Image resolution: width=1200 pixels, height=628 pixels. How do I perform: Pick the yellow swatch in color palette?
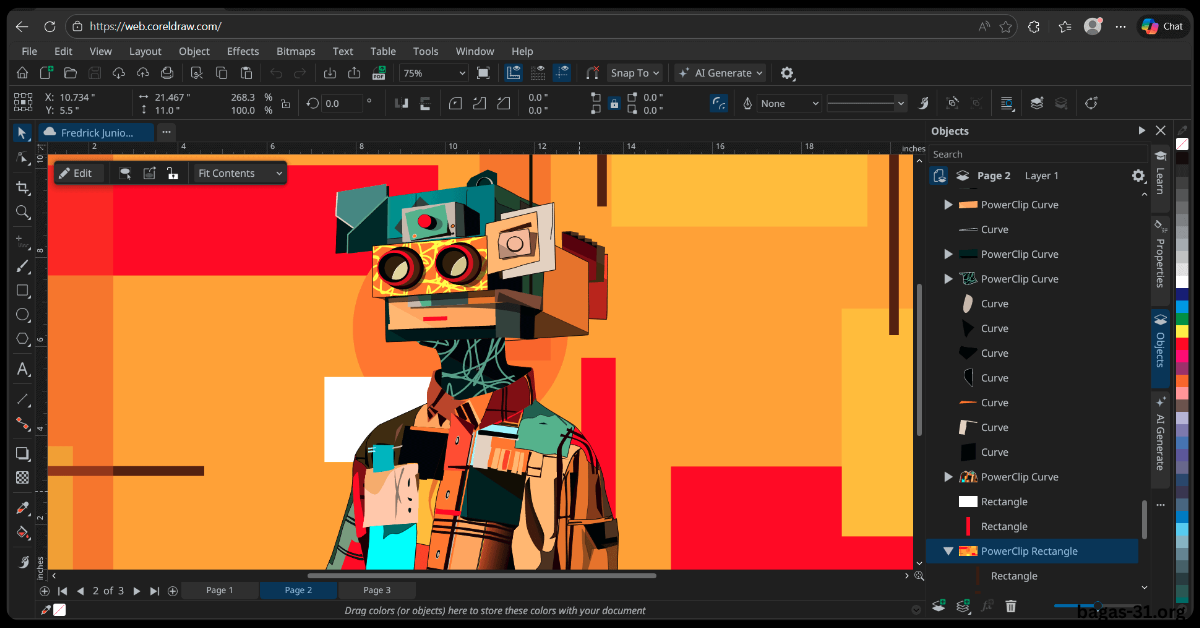tap(1182, 330)
